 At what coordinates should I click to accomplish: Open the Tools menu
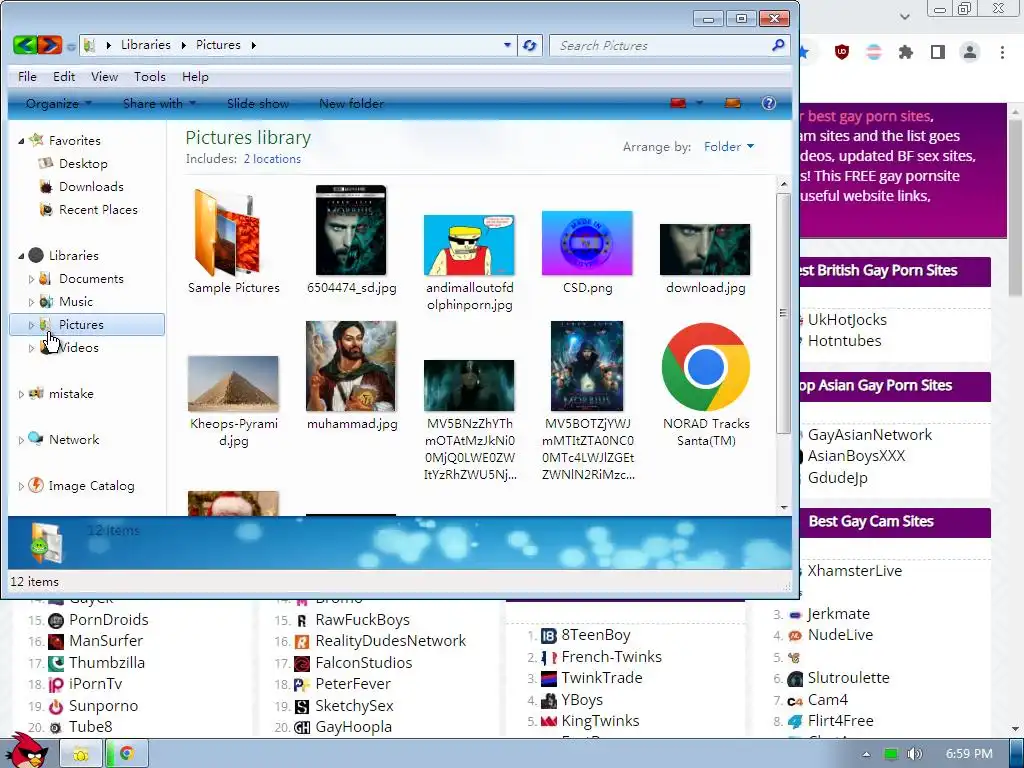click(150, 77)
